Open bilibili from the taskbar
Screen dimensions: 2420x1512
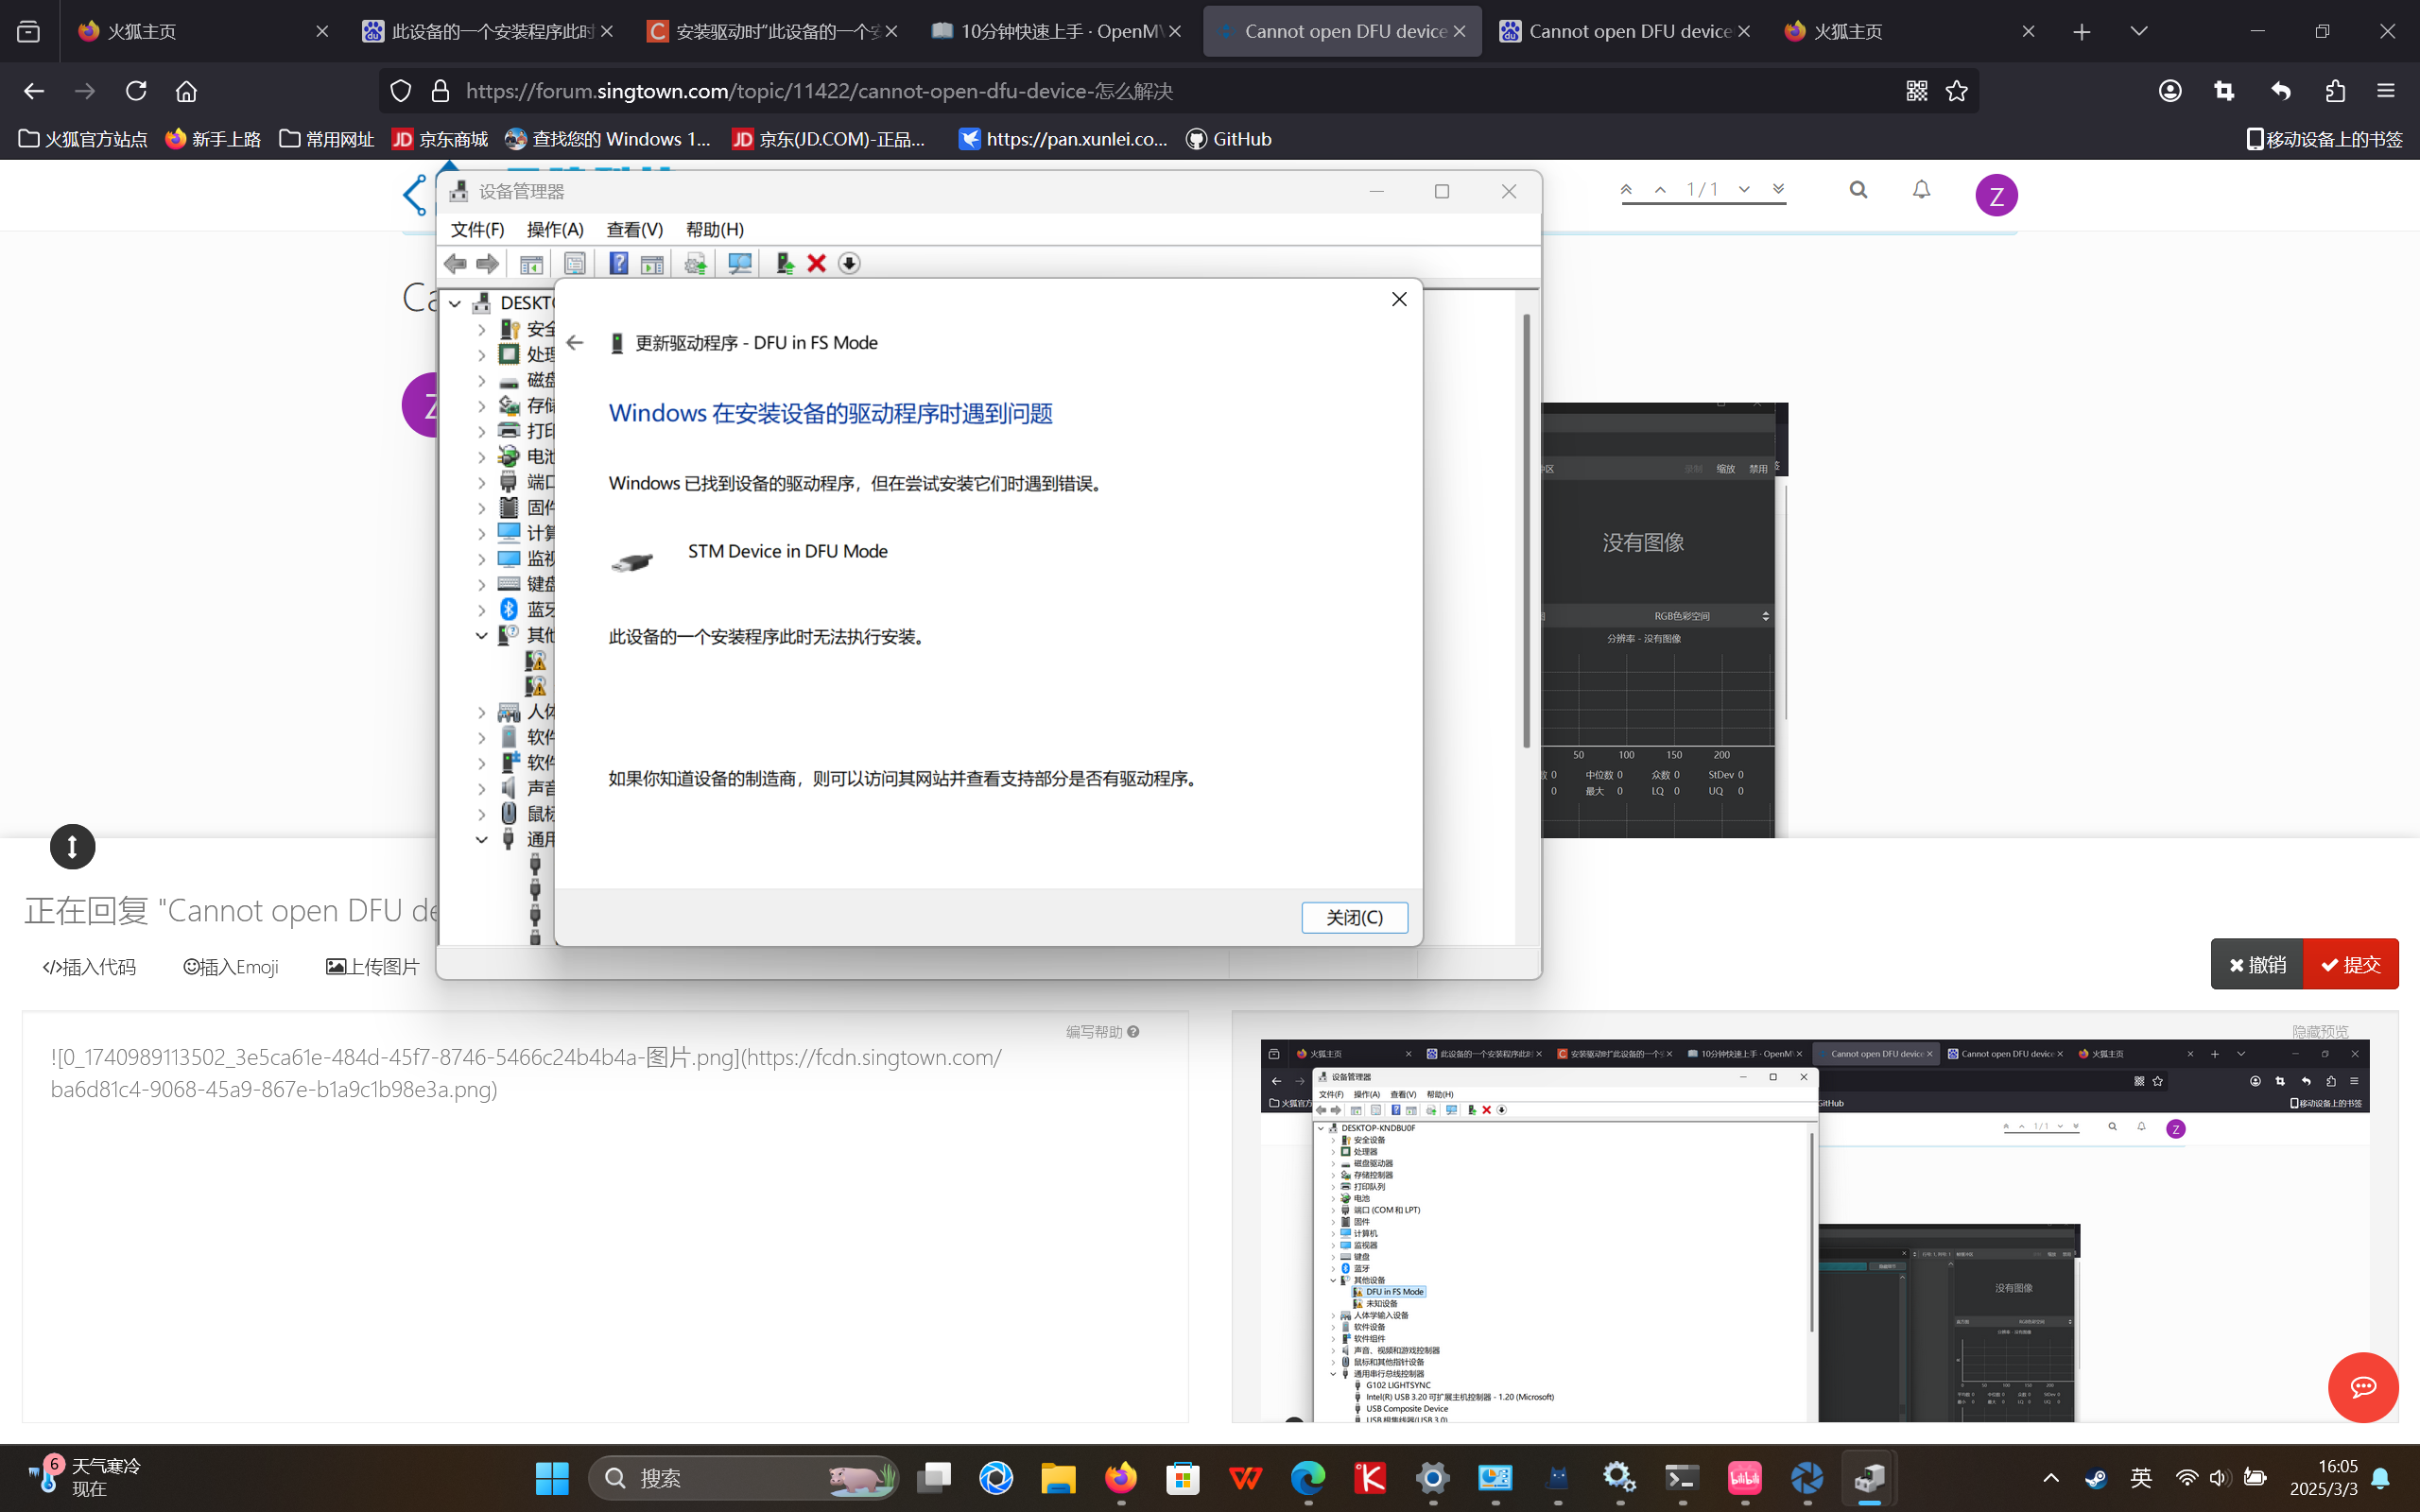(x=1745, y=1477)
